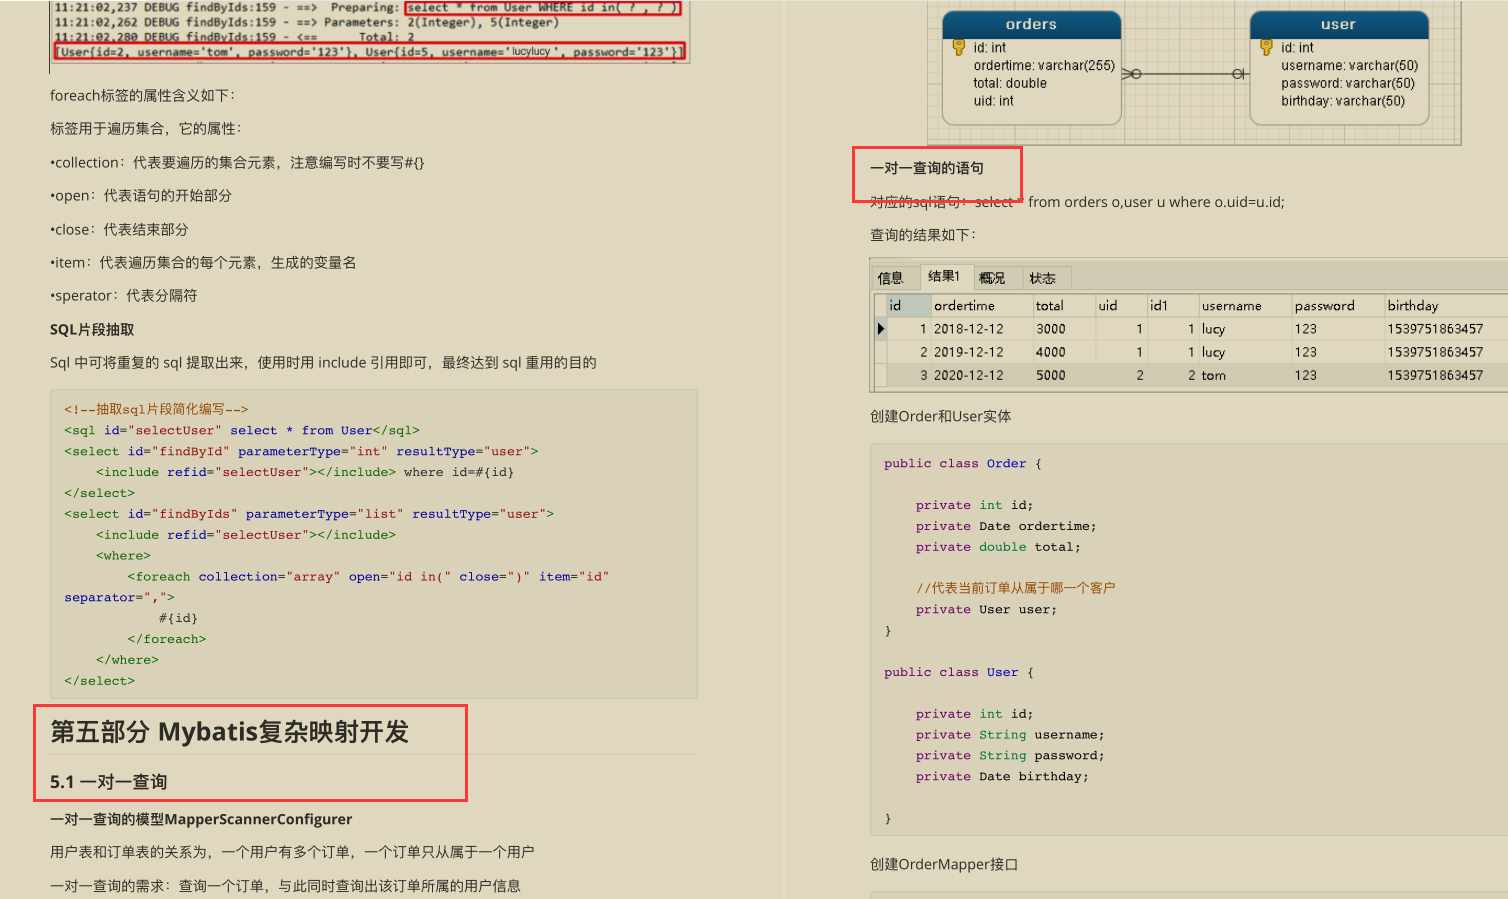Select the 2019-12-12 ordertime cell
This screenshot has width=1508, height=899.
pos(981,352)
